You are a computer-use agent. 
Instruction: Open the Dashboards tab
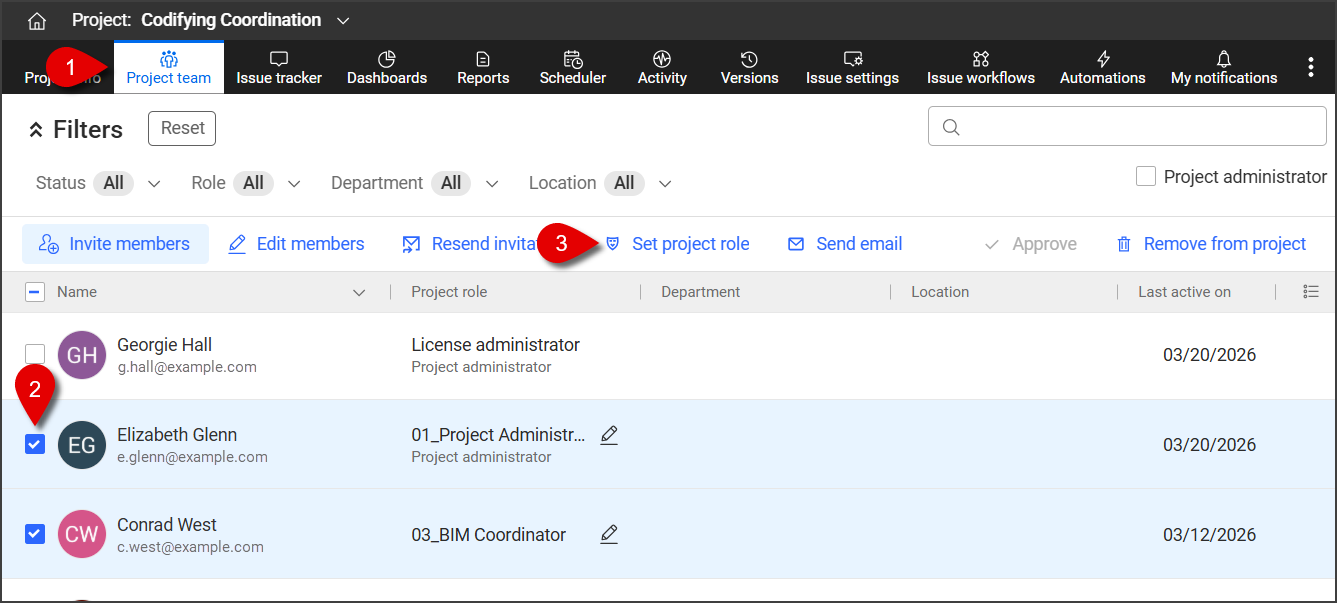(387, 68)
